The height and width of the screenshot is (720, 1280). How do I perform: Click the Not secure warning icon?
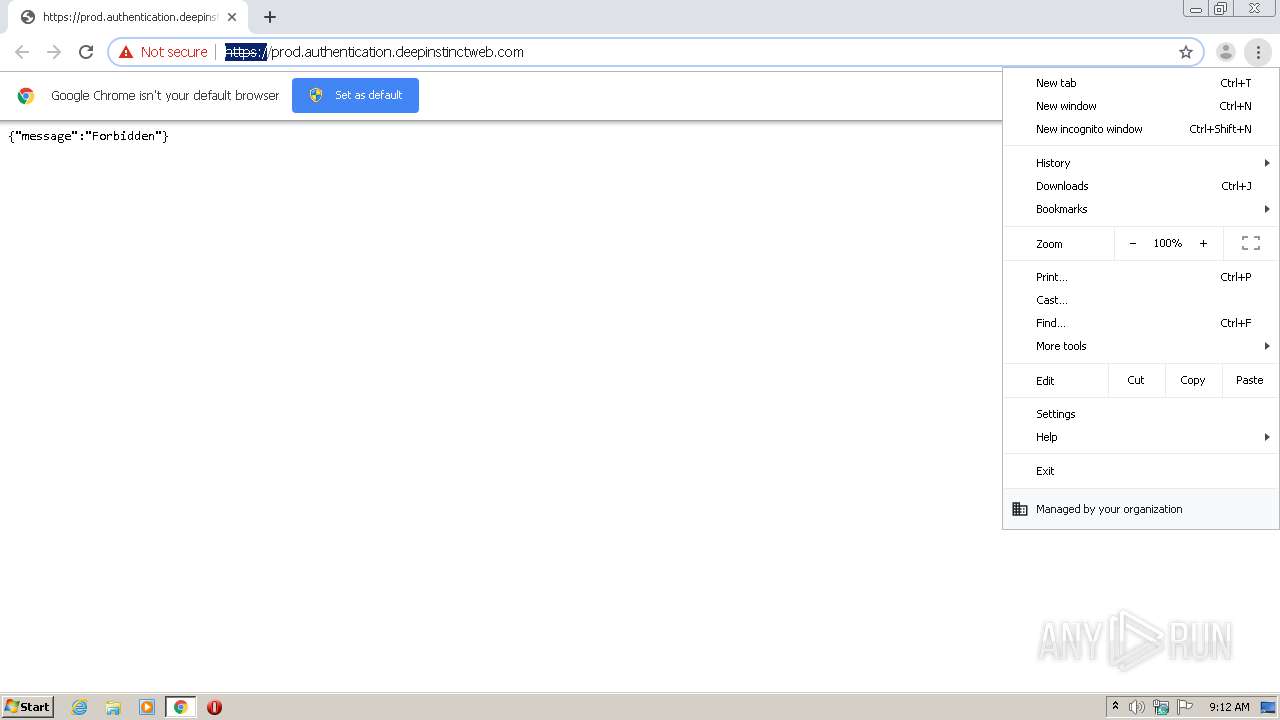coord(126,52)
